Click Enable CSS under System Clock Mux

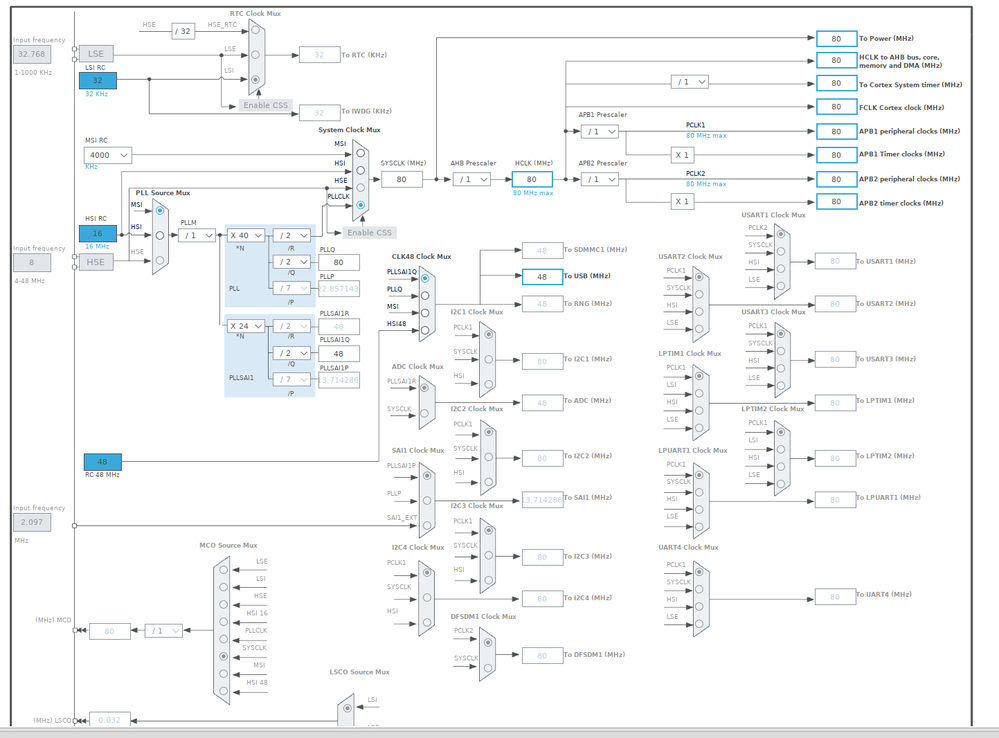370,233
